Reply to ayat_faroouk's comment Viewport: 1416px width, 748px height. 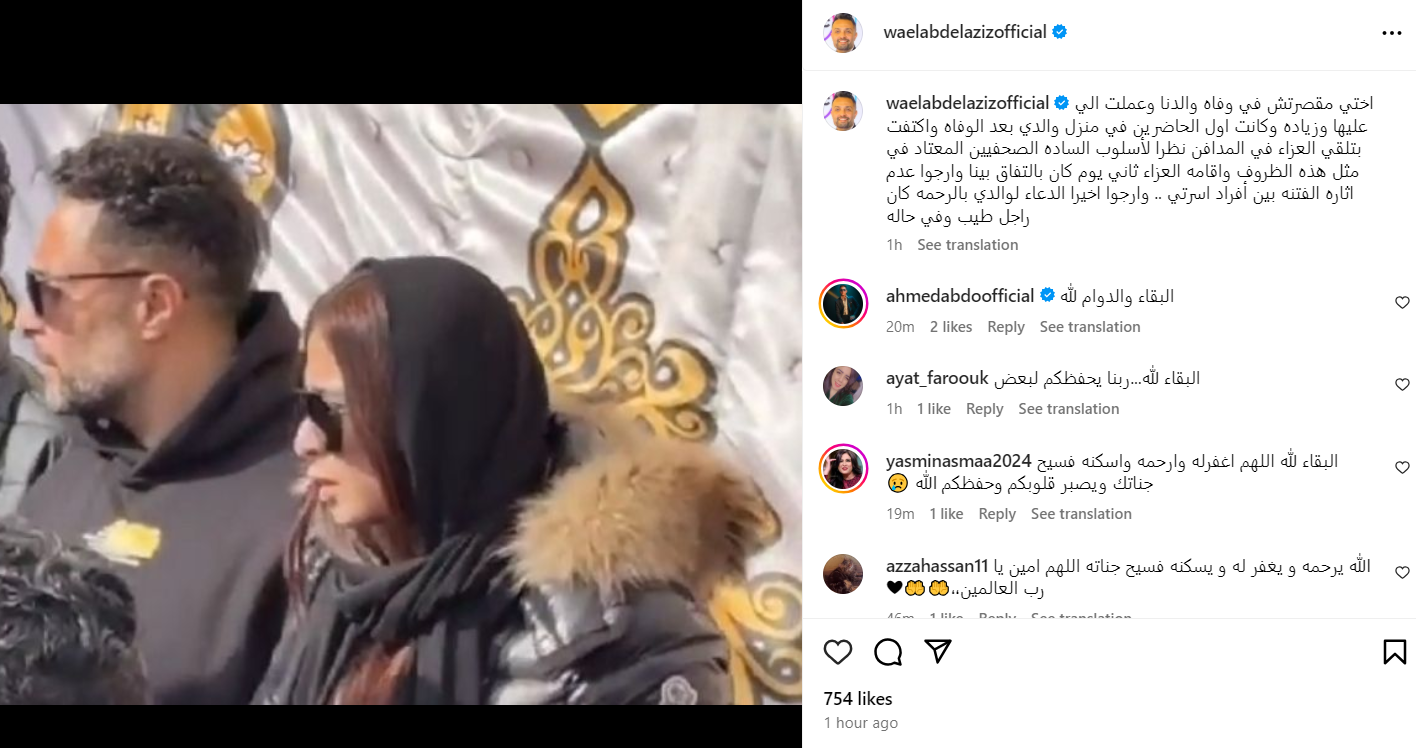(985, 409)
